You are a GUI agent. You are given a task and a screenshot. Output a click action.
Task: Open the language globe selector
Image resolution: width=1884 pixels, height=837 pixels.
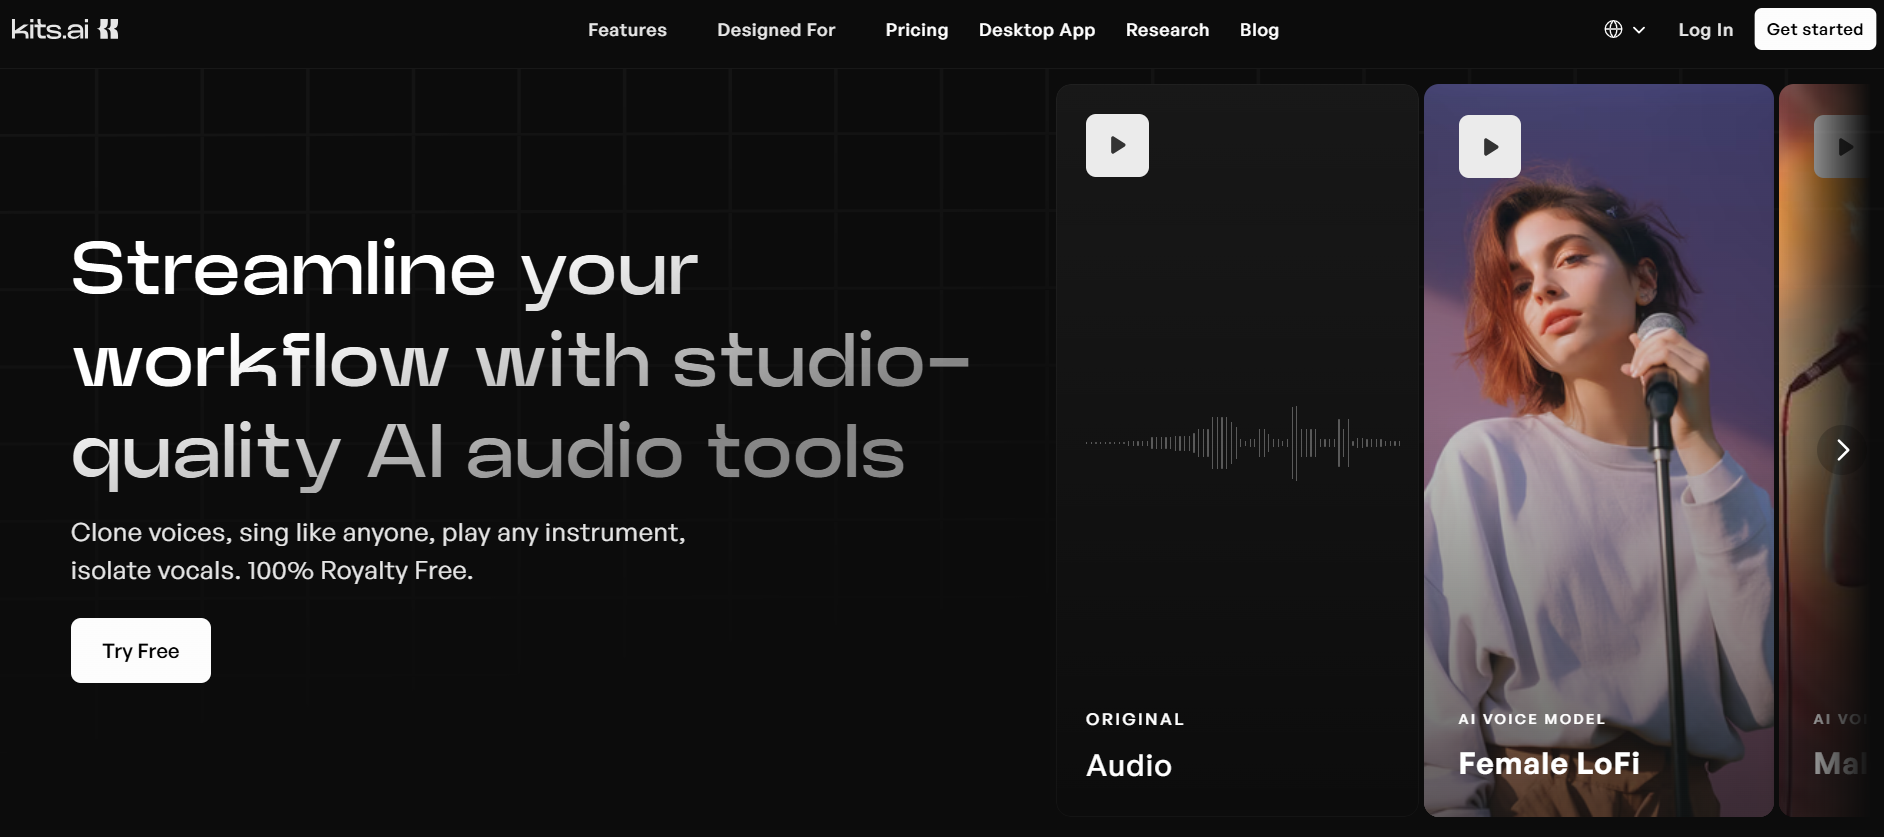[1624, 29]
